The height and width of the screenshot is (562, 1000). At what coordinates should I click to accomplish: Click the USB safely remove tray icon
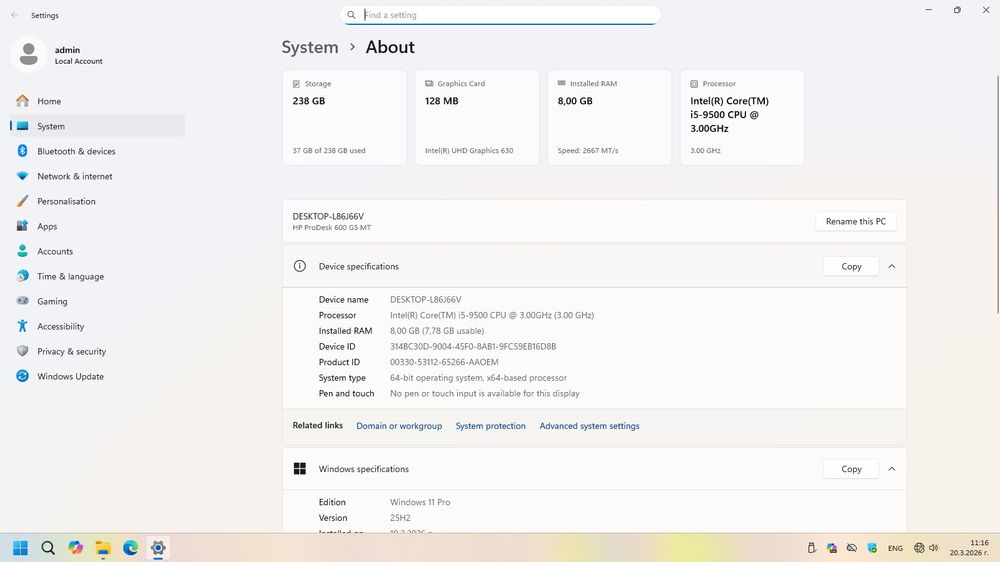point(811,547)
